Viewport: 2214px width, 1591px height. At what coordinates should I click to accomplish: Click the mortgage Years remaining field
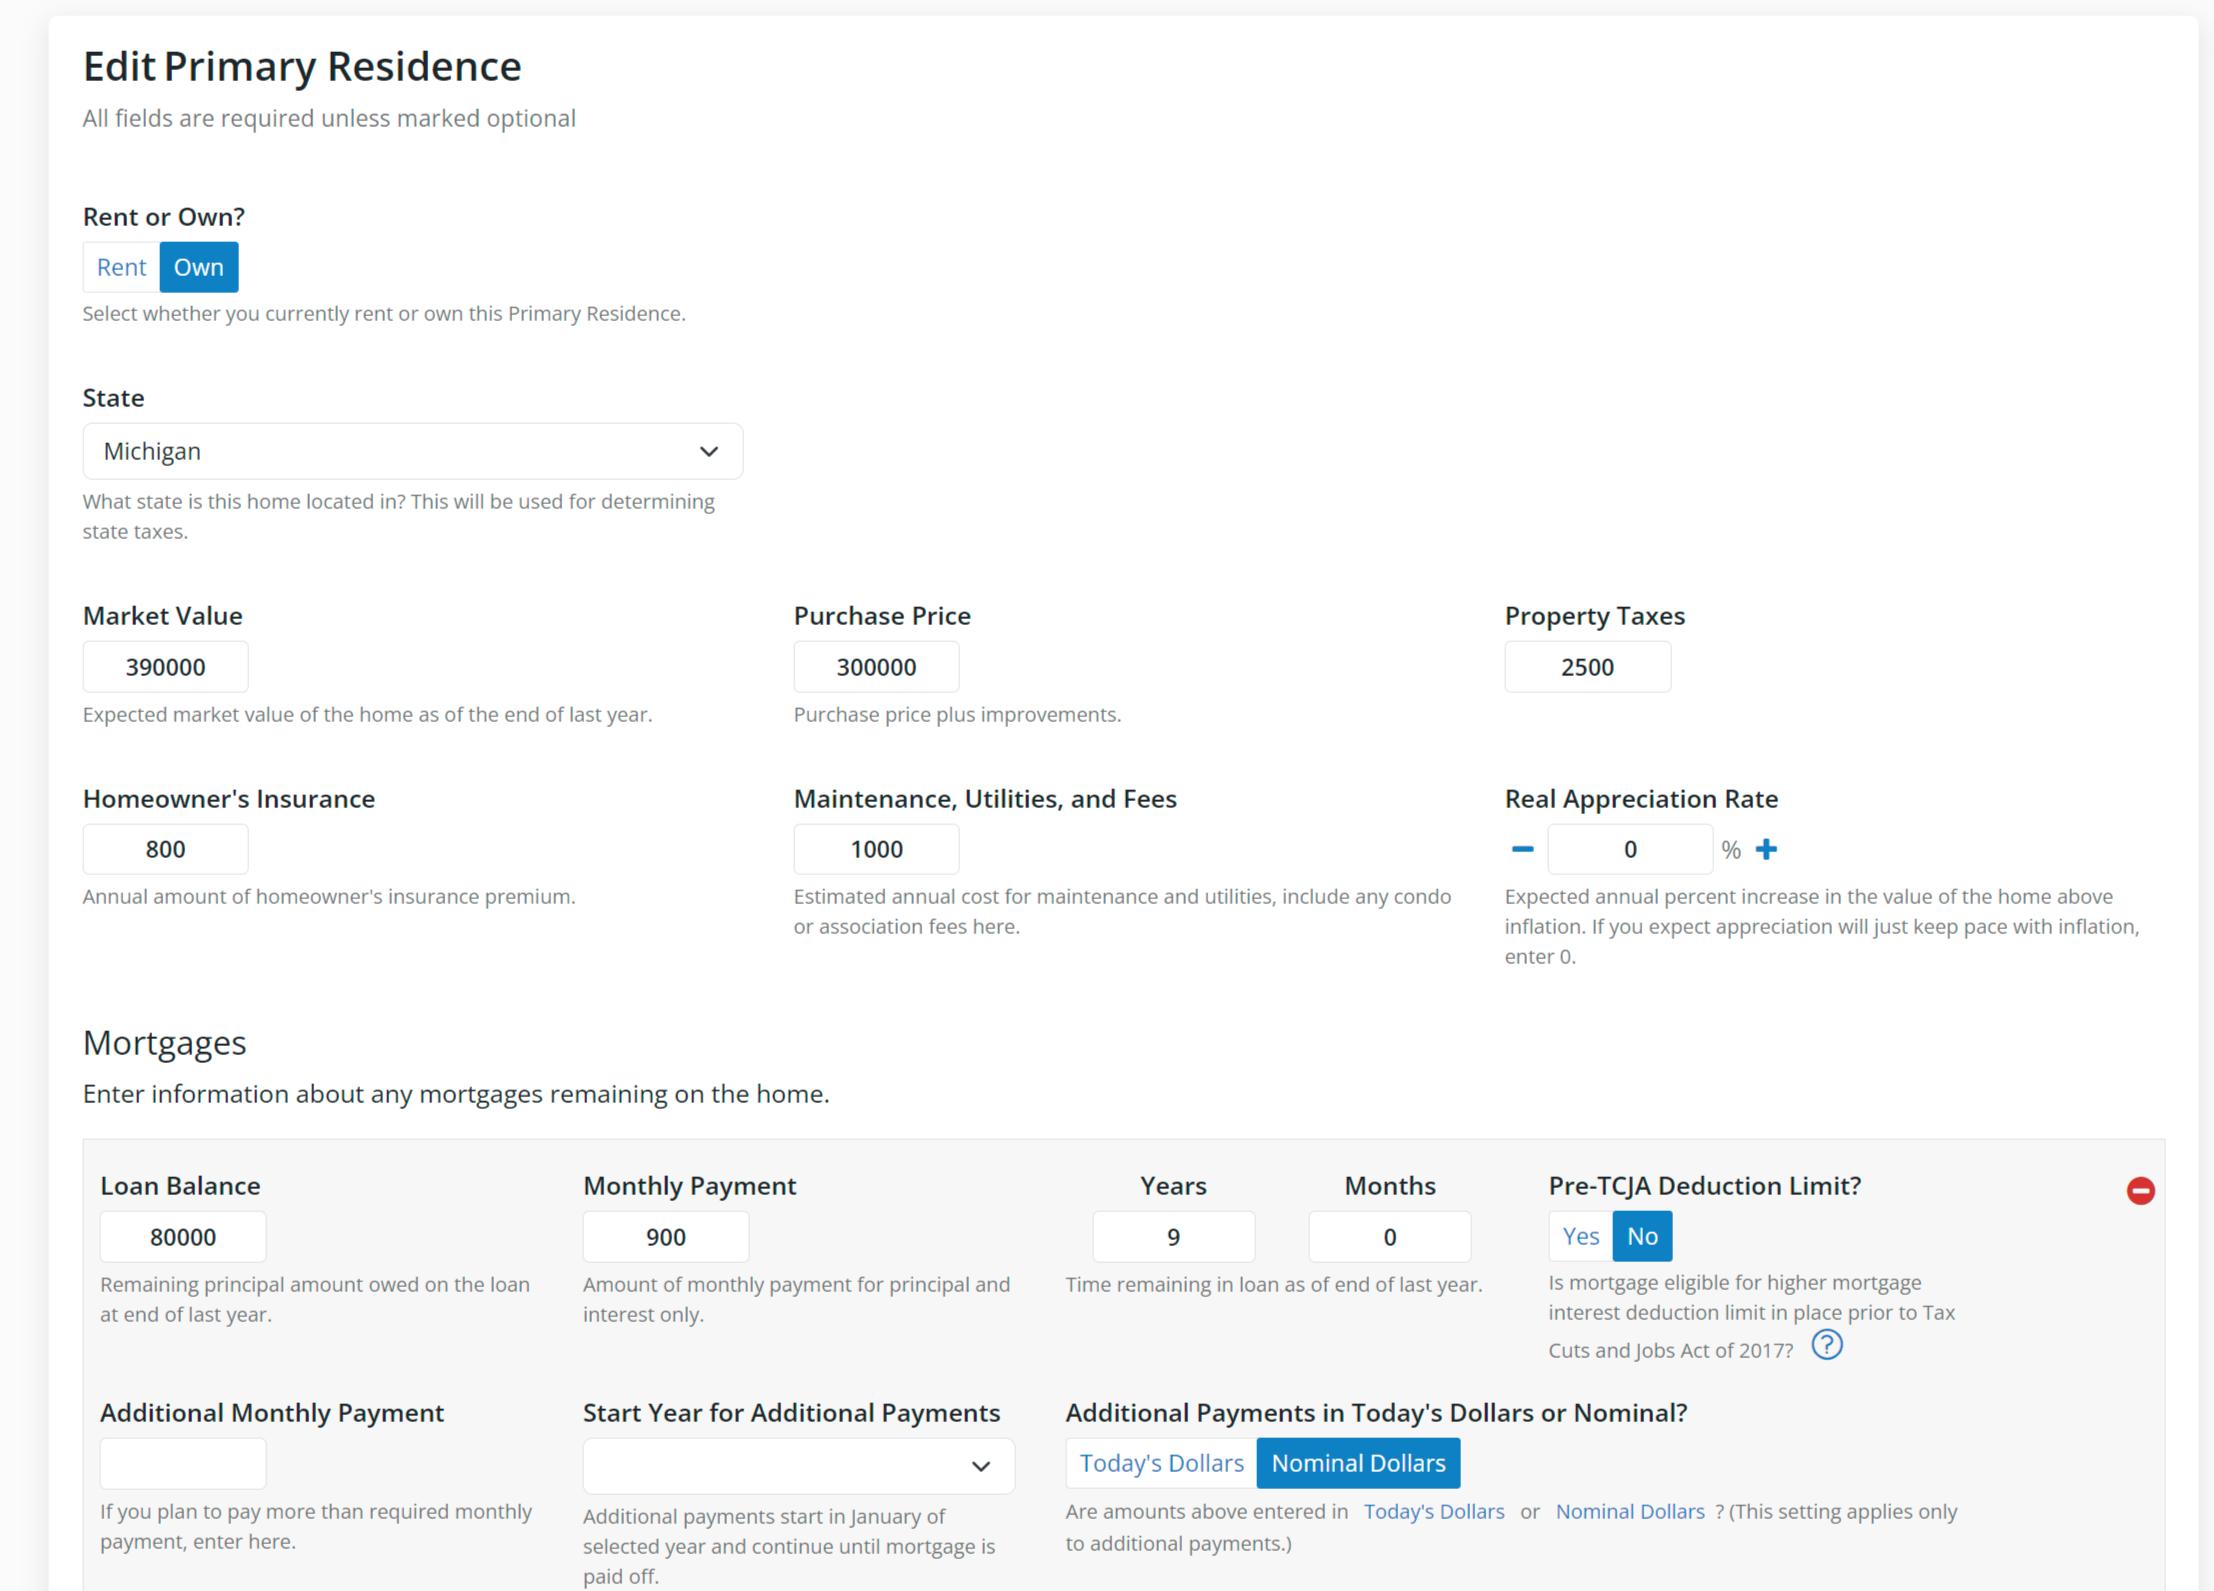point(1173,1237)
